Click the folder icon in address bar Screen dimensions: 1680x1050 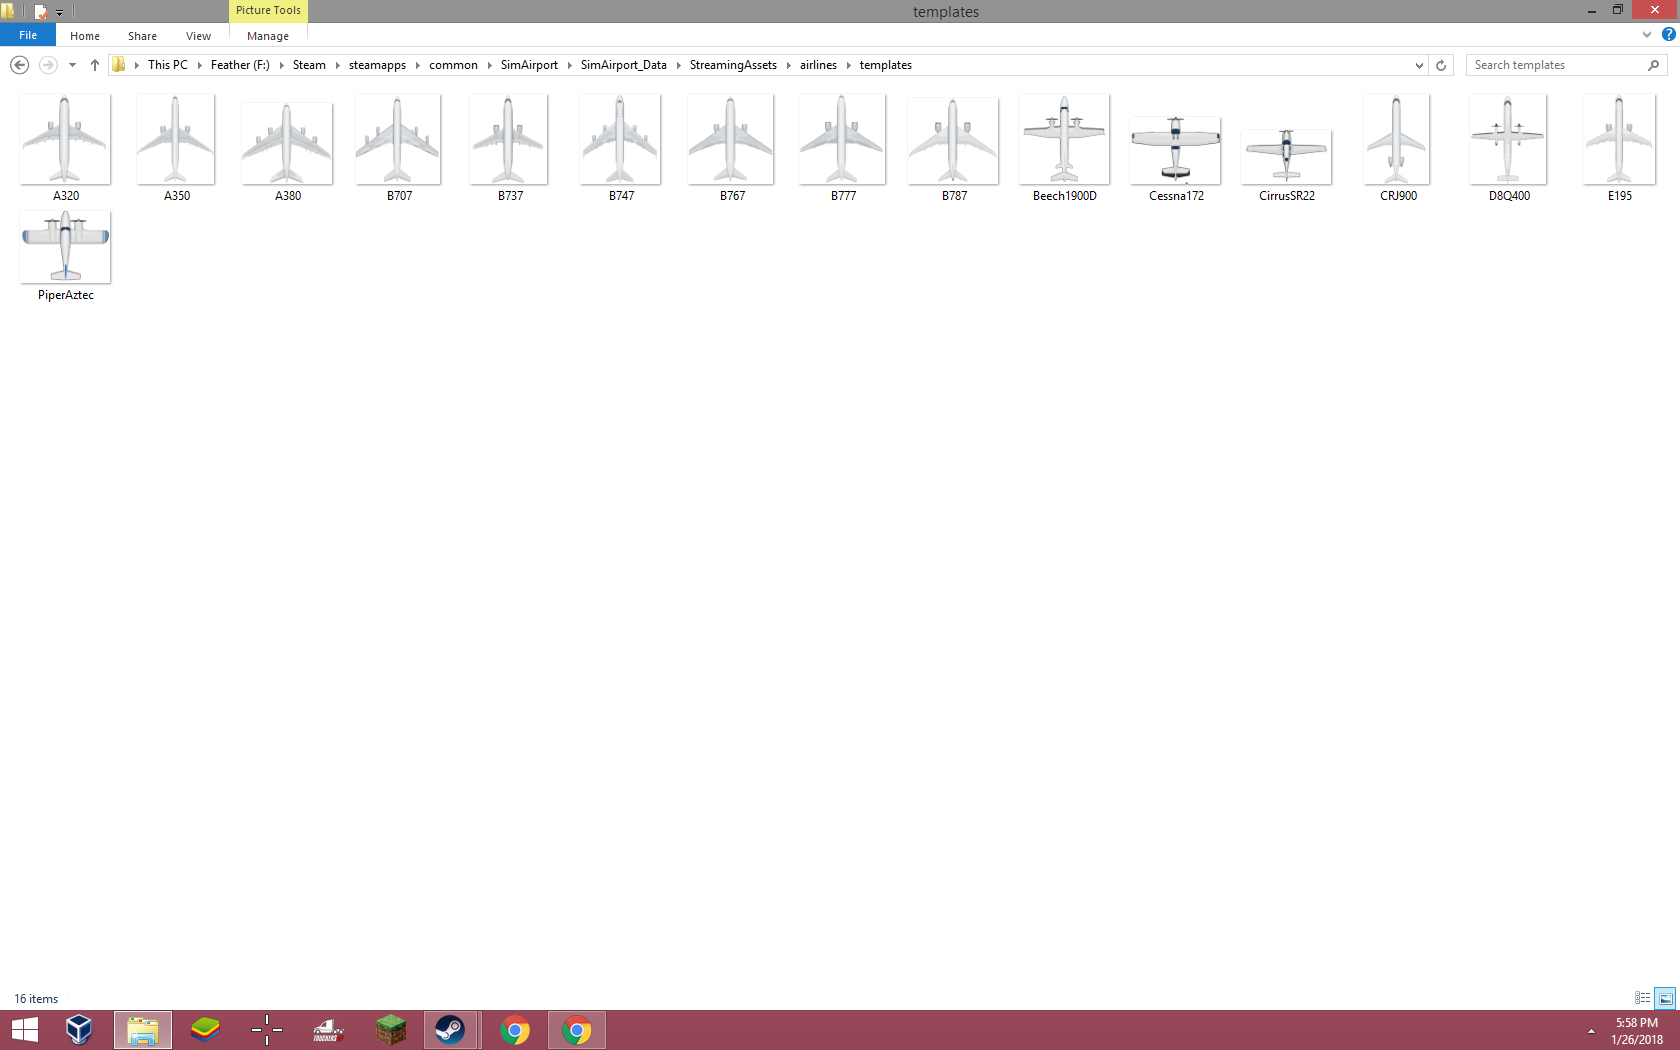pyautogui.click(x=119, y=65)
